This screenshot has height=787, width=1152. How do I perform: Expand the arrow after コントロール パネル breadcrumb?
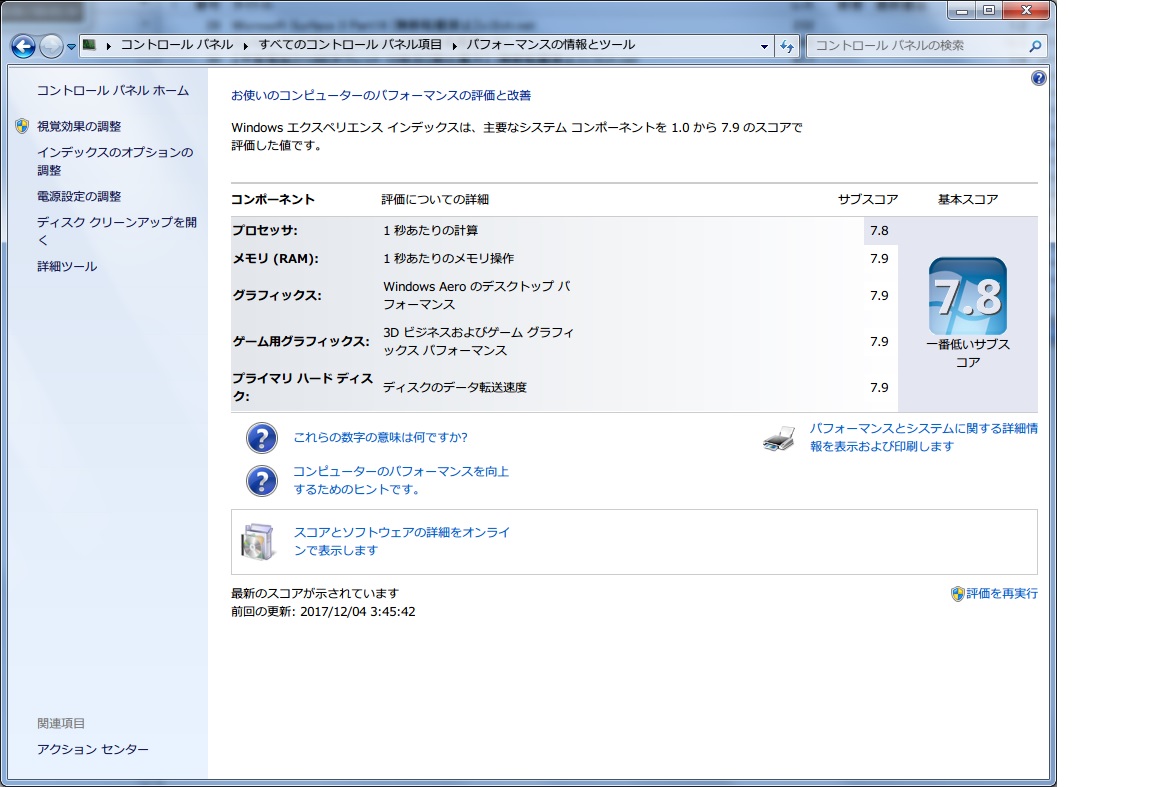point(246,46)
